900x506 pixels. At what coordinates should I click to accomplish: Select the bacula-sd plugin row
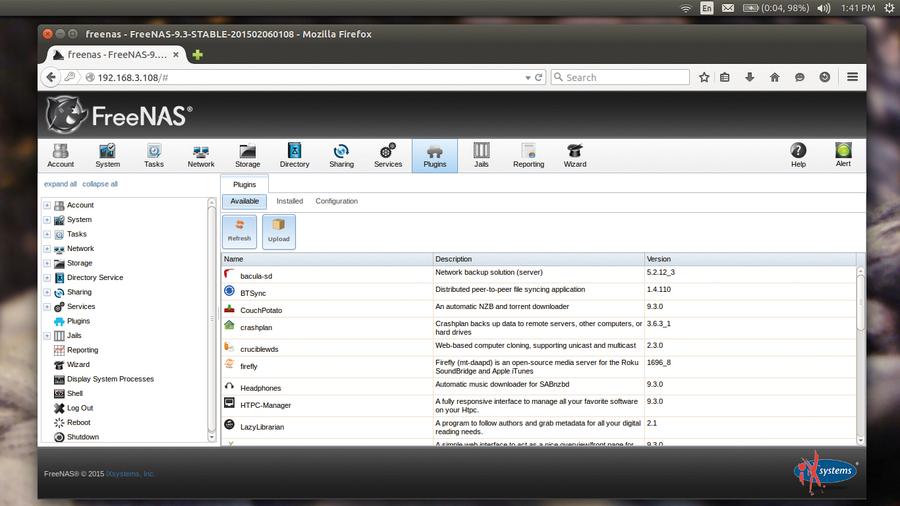[539, 275]
